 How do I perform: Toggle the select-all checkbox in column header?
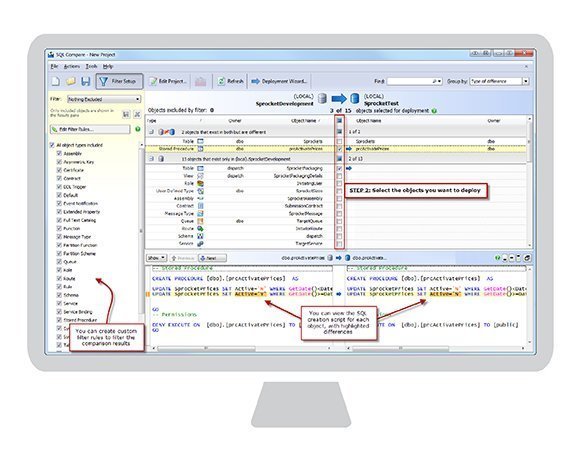pyautogui.click(x=339, y=121)
